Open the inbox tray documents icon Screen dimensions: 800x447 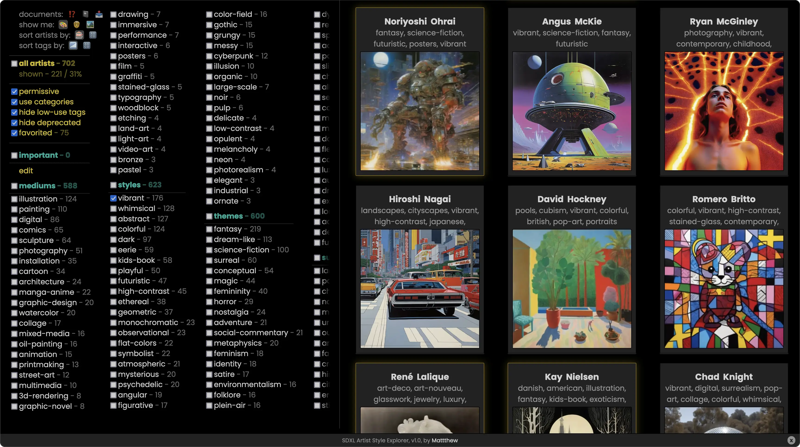pos(99,14)
